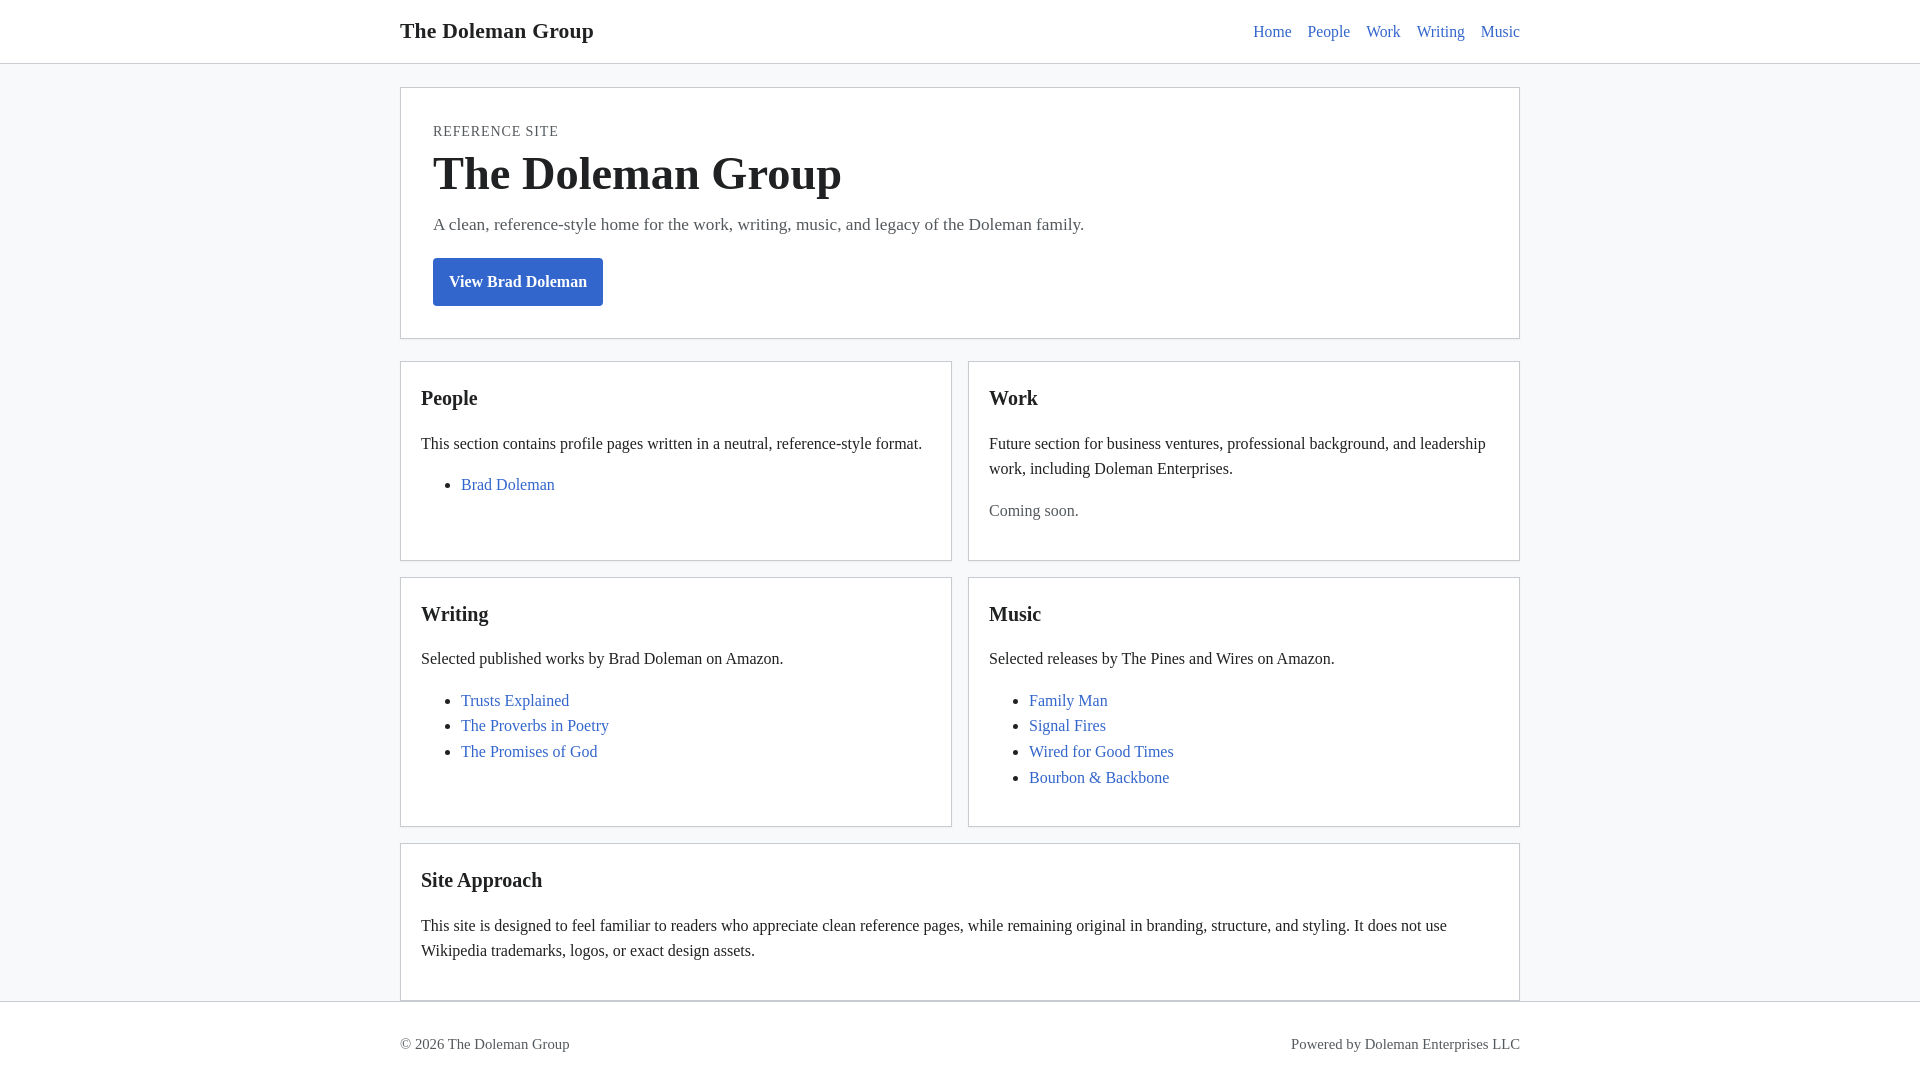
Task: Click the large The Doleman Group hero title
Action: coord(637,174)
